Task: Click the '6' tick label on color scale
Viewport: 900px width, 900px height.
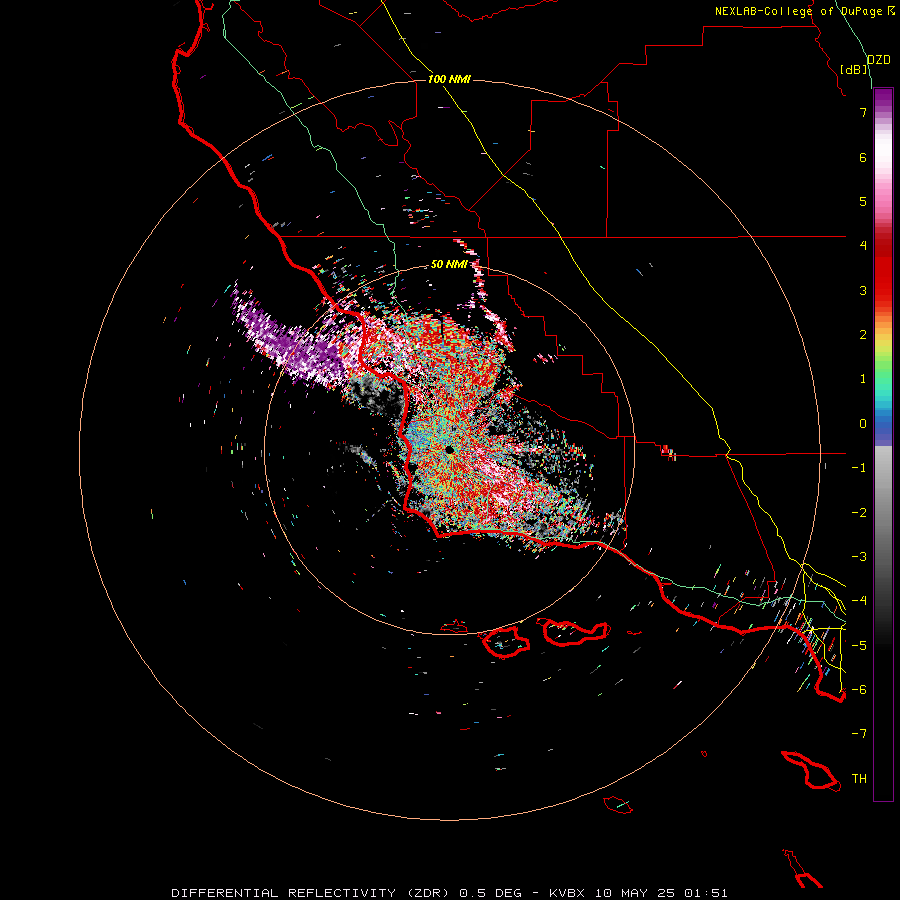Action: [863, 157]
